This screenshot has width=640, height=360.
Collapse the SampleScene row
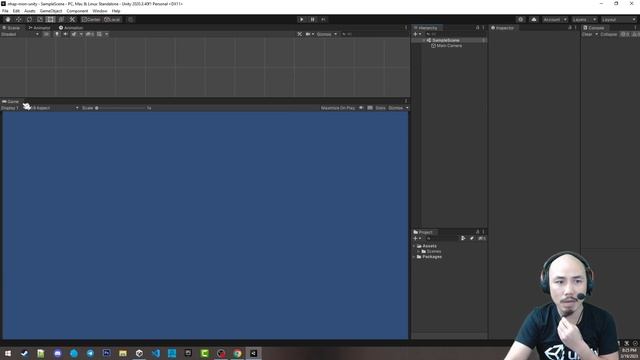pos(424,40)
